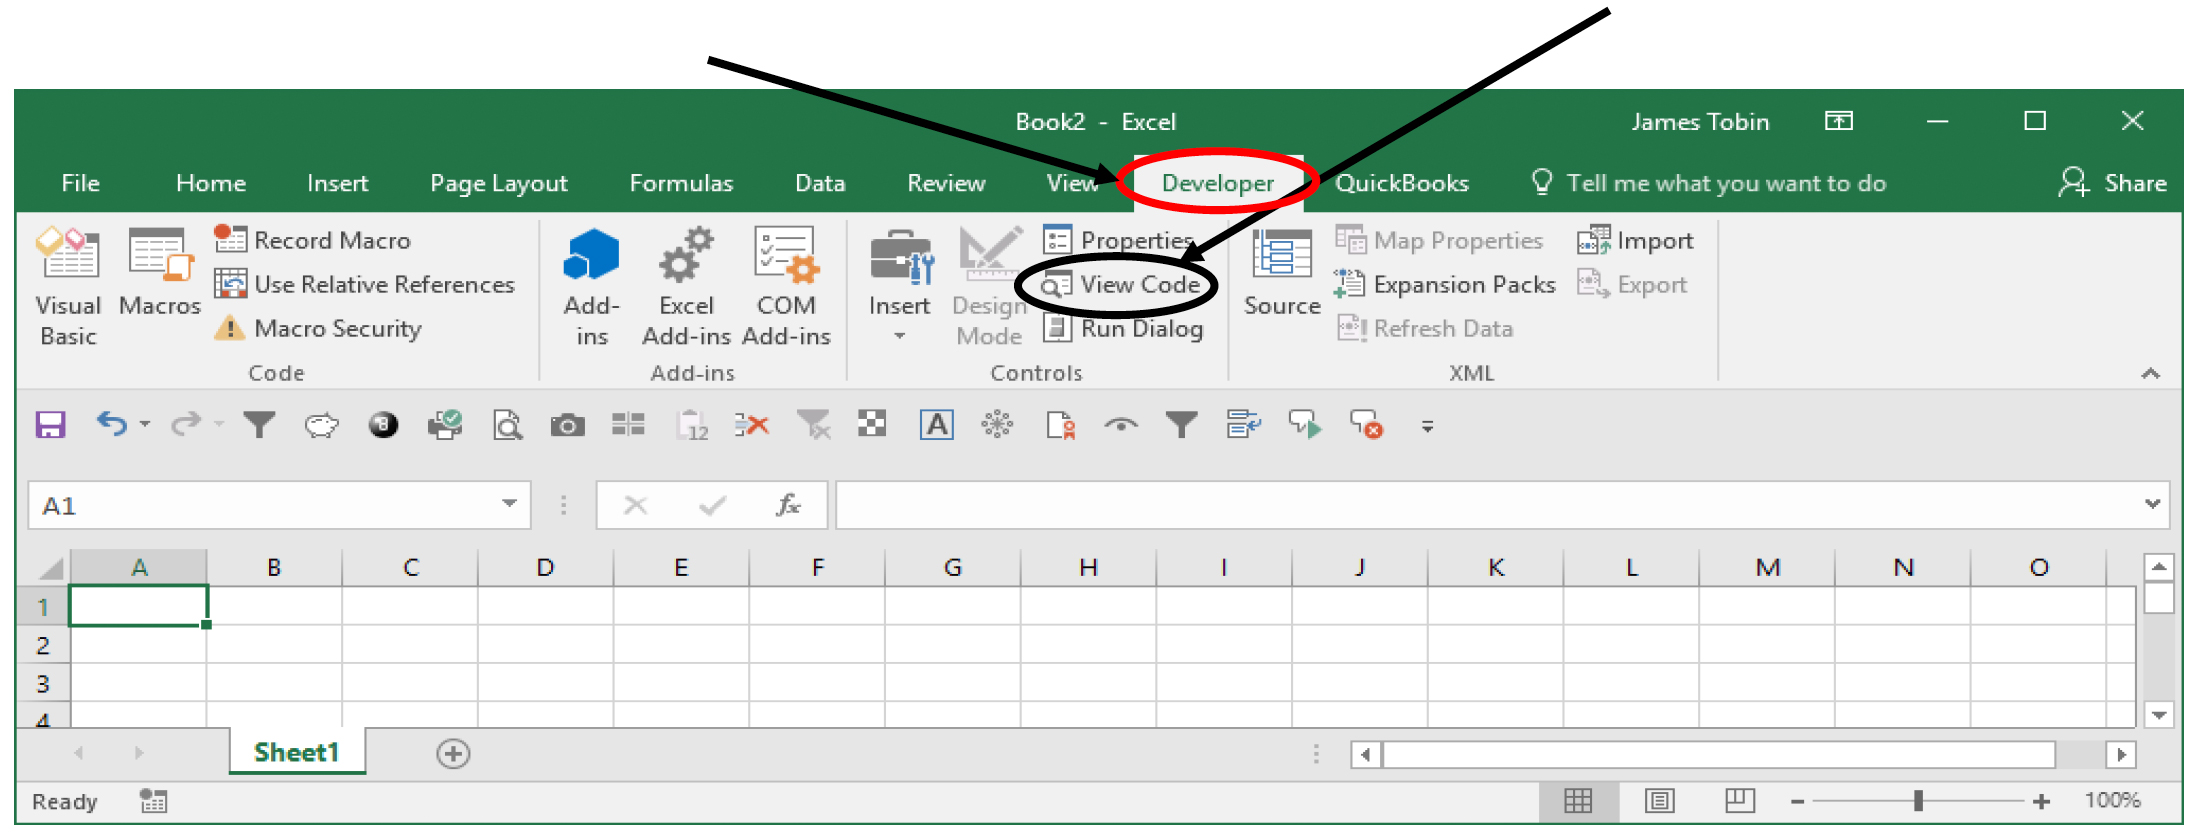Save the workbook with the floppy icon
The image size is (2195, 839).
point(50,425)
